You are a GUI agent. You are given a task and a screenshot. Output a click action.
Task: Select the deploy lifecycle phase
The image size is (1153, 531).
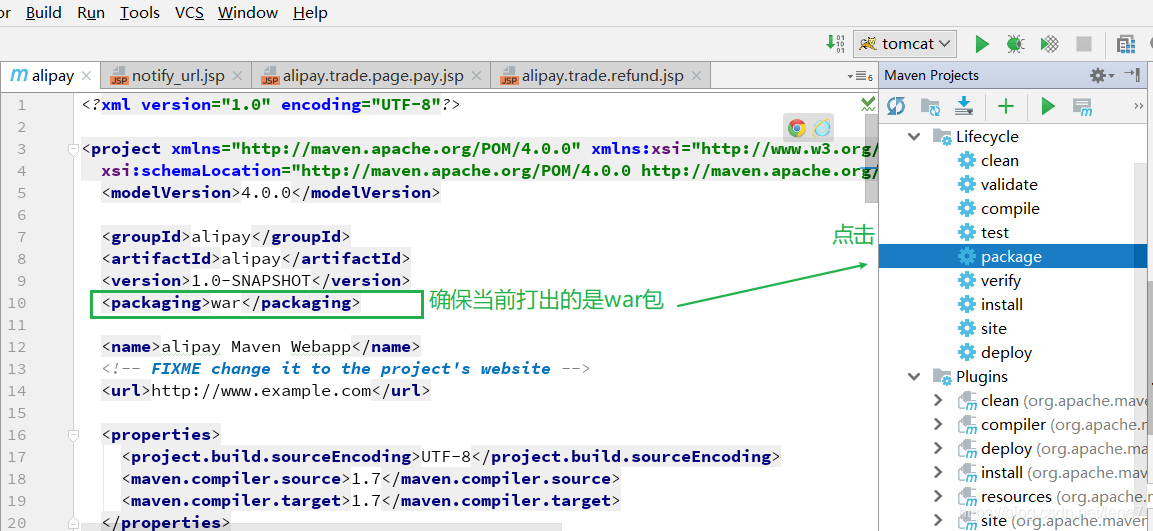(1006, 352)
